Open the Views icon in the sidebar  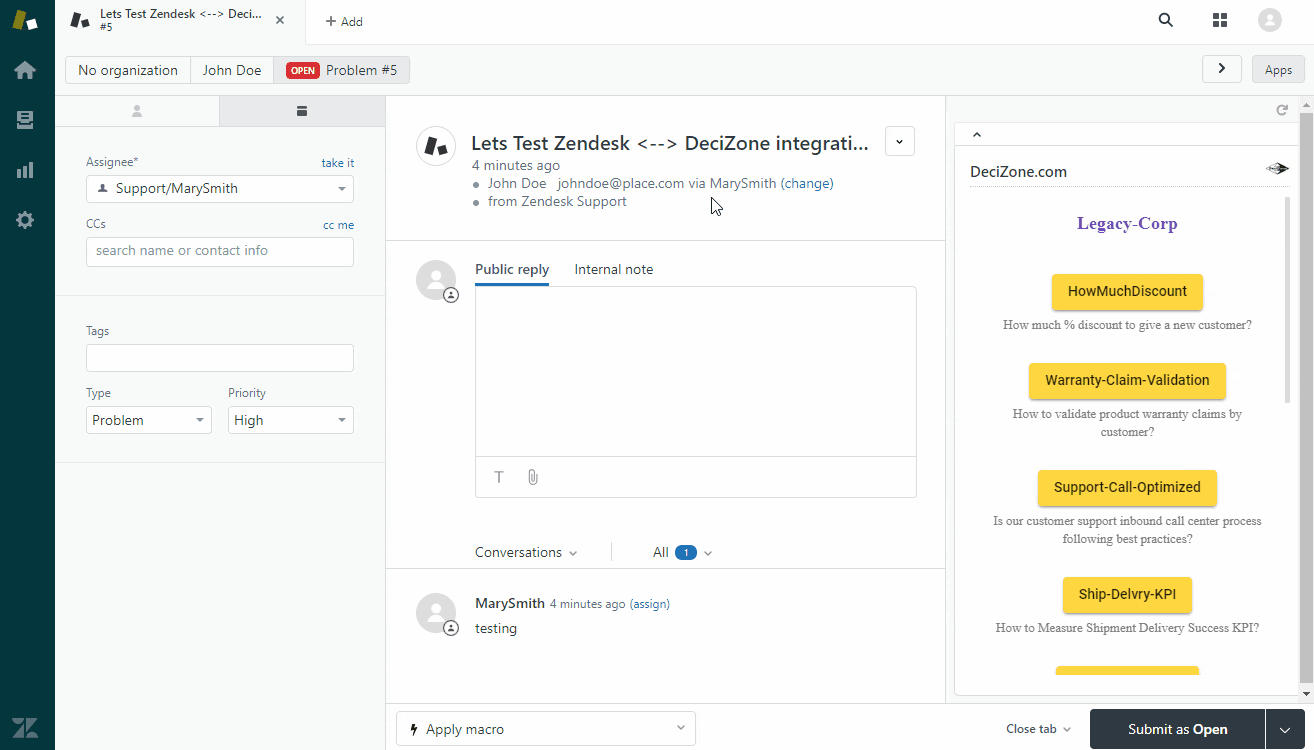[x=26, y=120]
